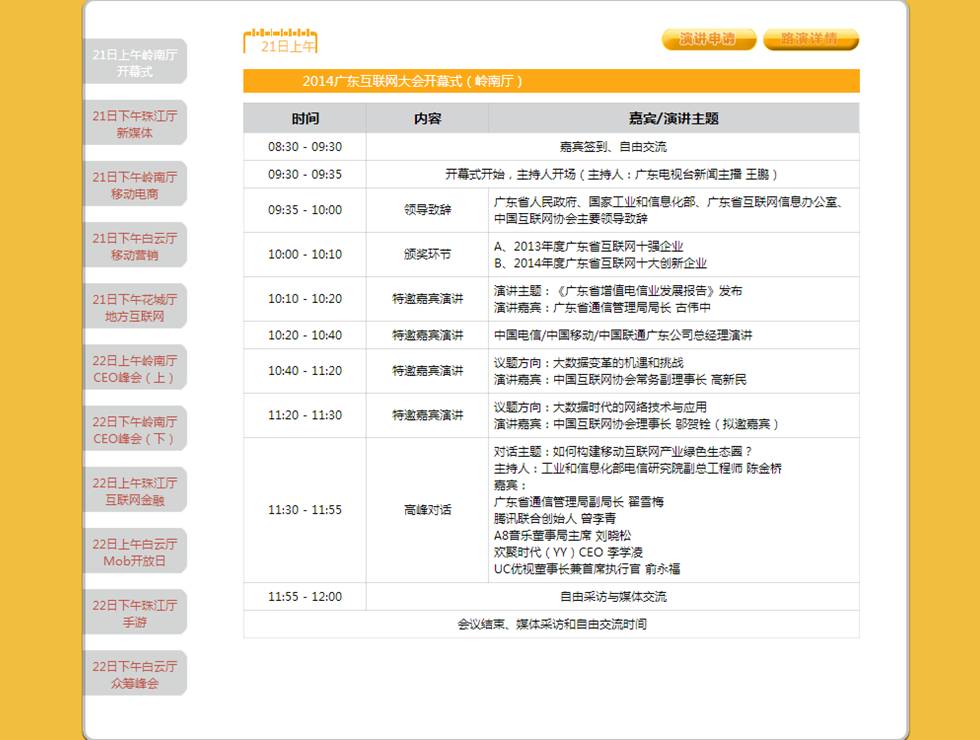This screenshot has height=740, width=980.
Task: Click the UC优视董事长 俞永福 line
Action: 587,569
